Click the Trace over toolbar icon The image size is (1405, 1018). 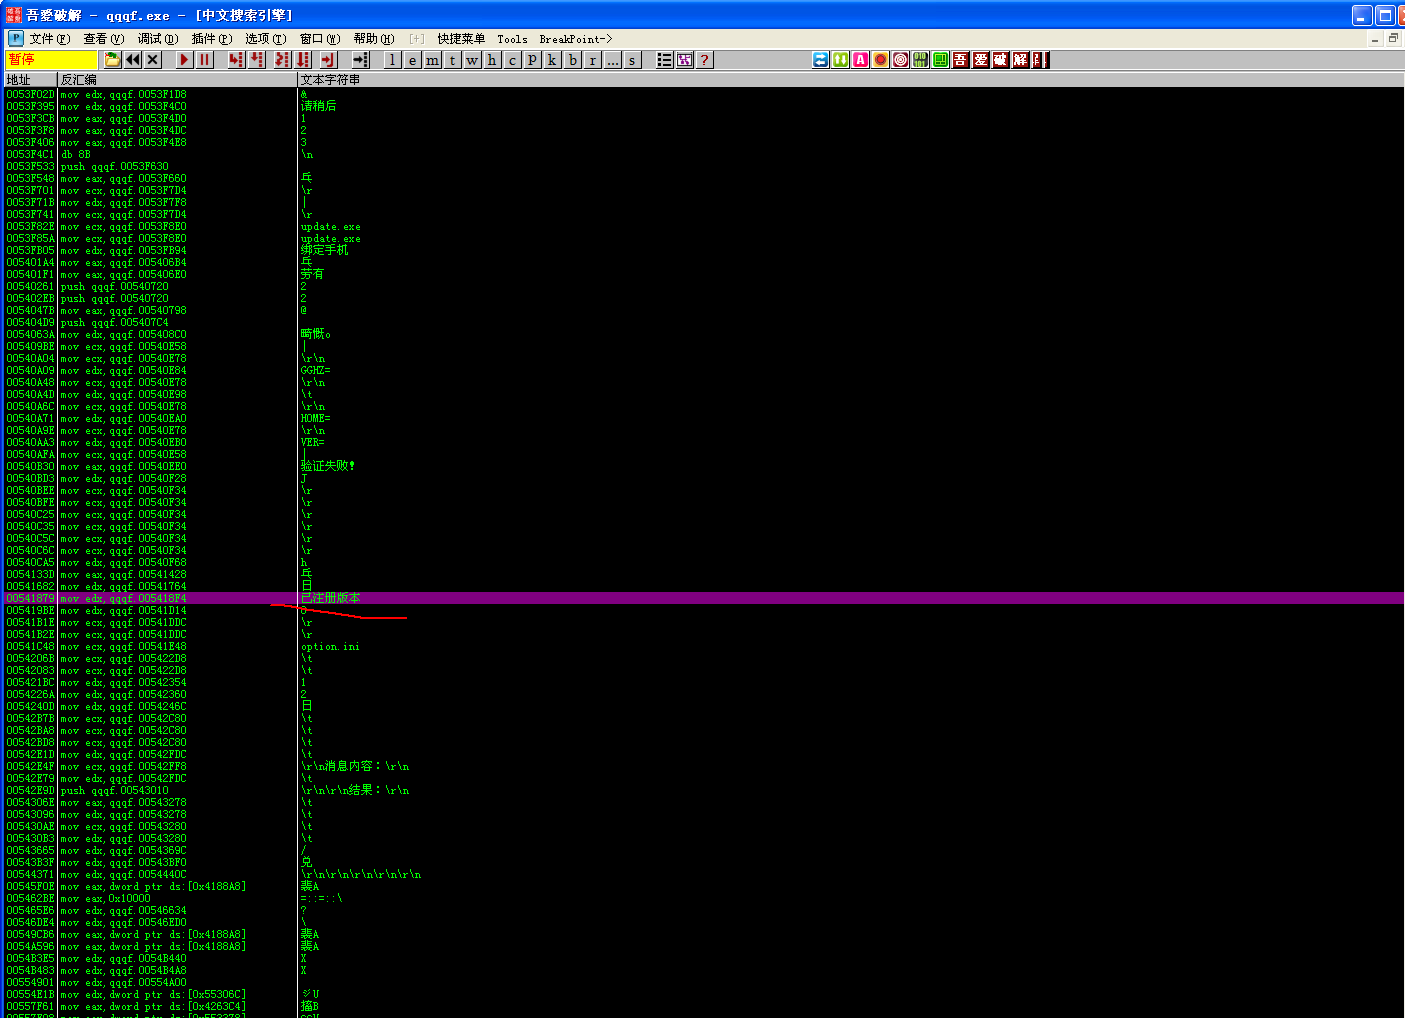(x=303, y=60)
